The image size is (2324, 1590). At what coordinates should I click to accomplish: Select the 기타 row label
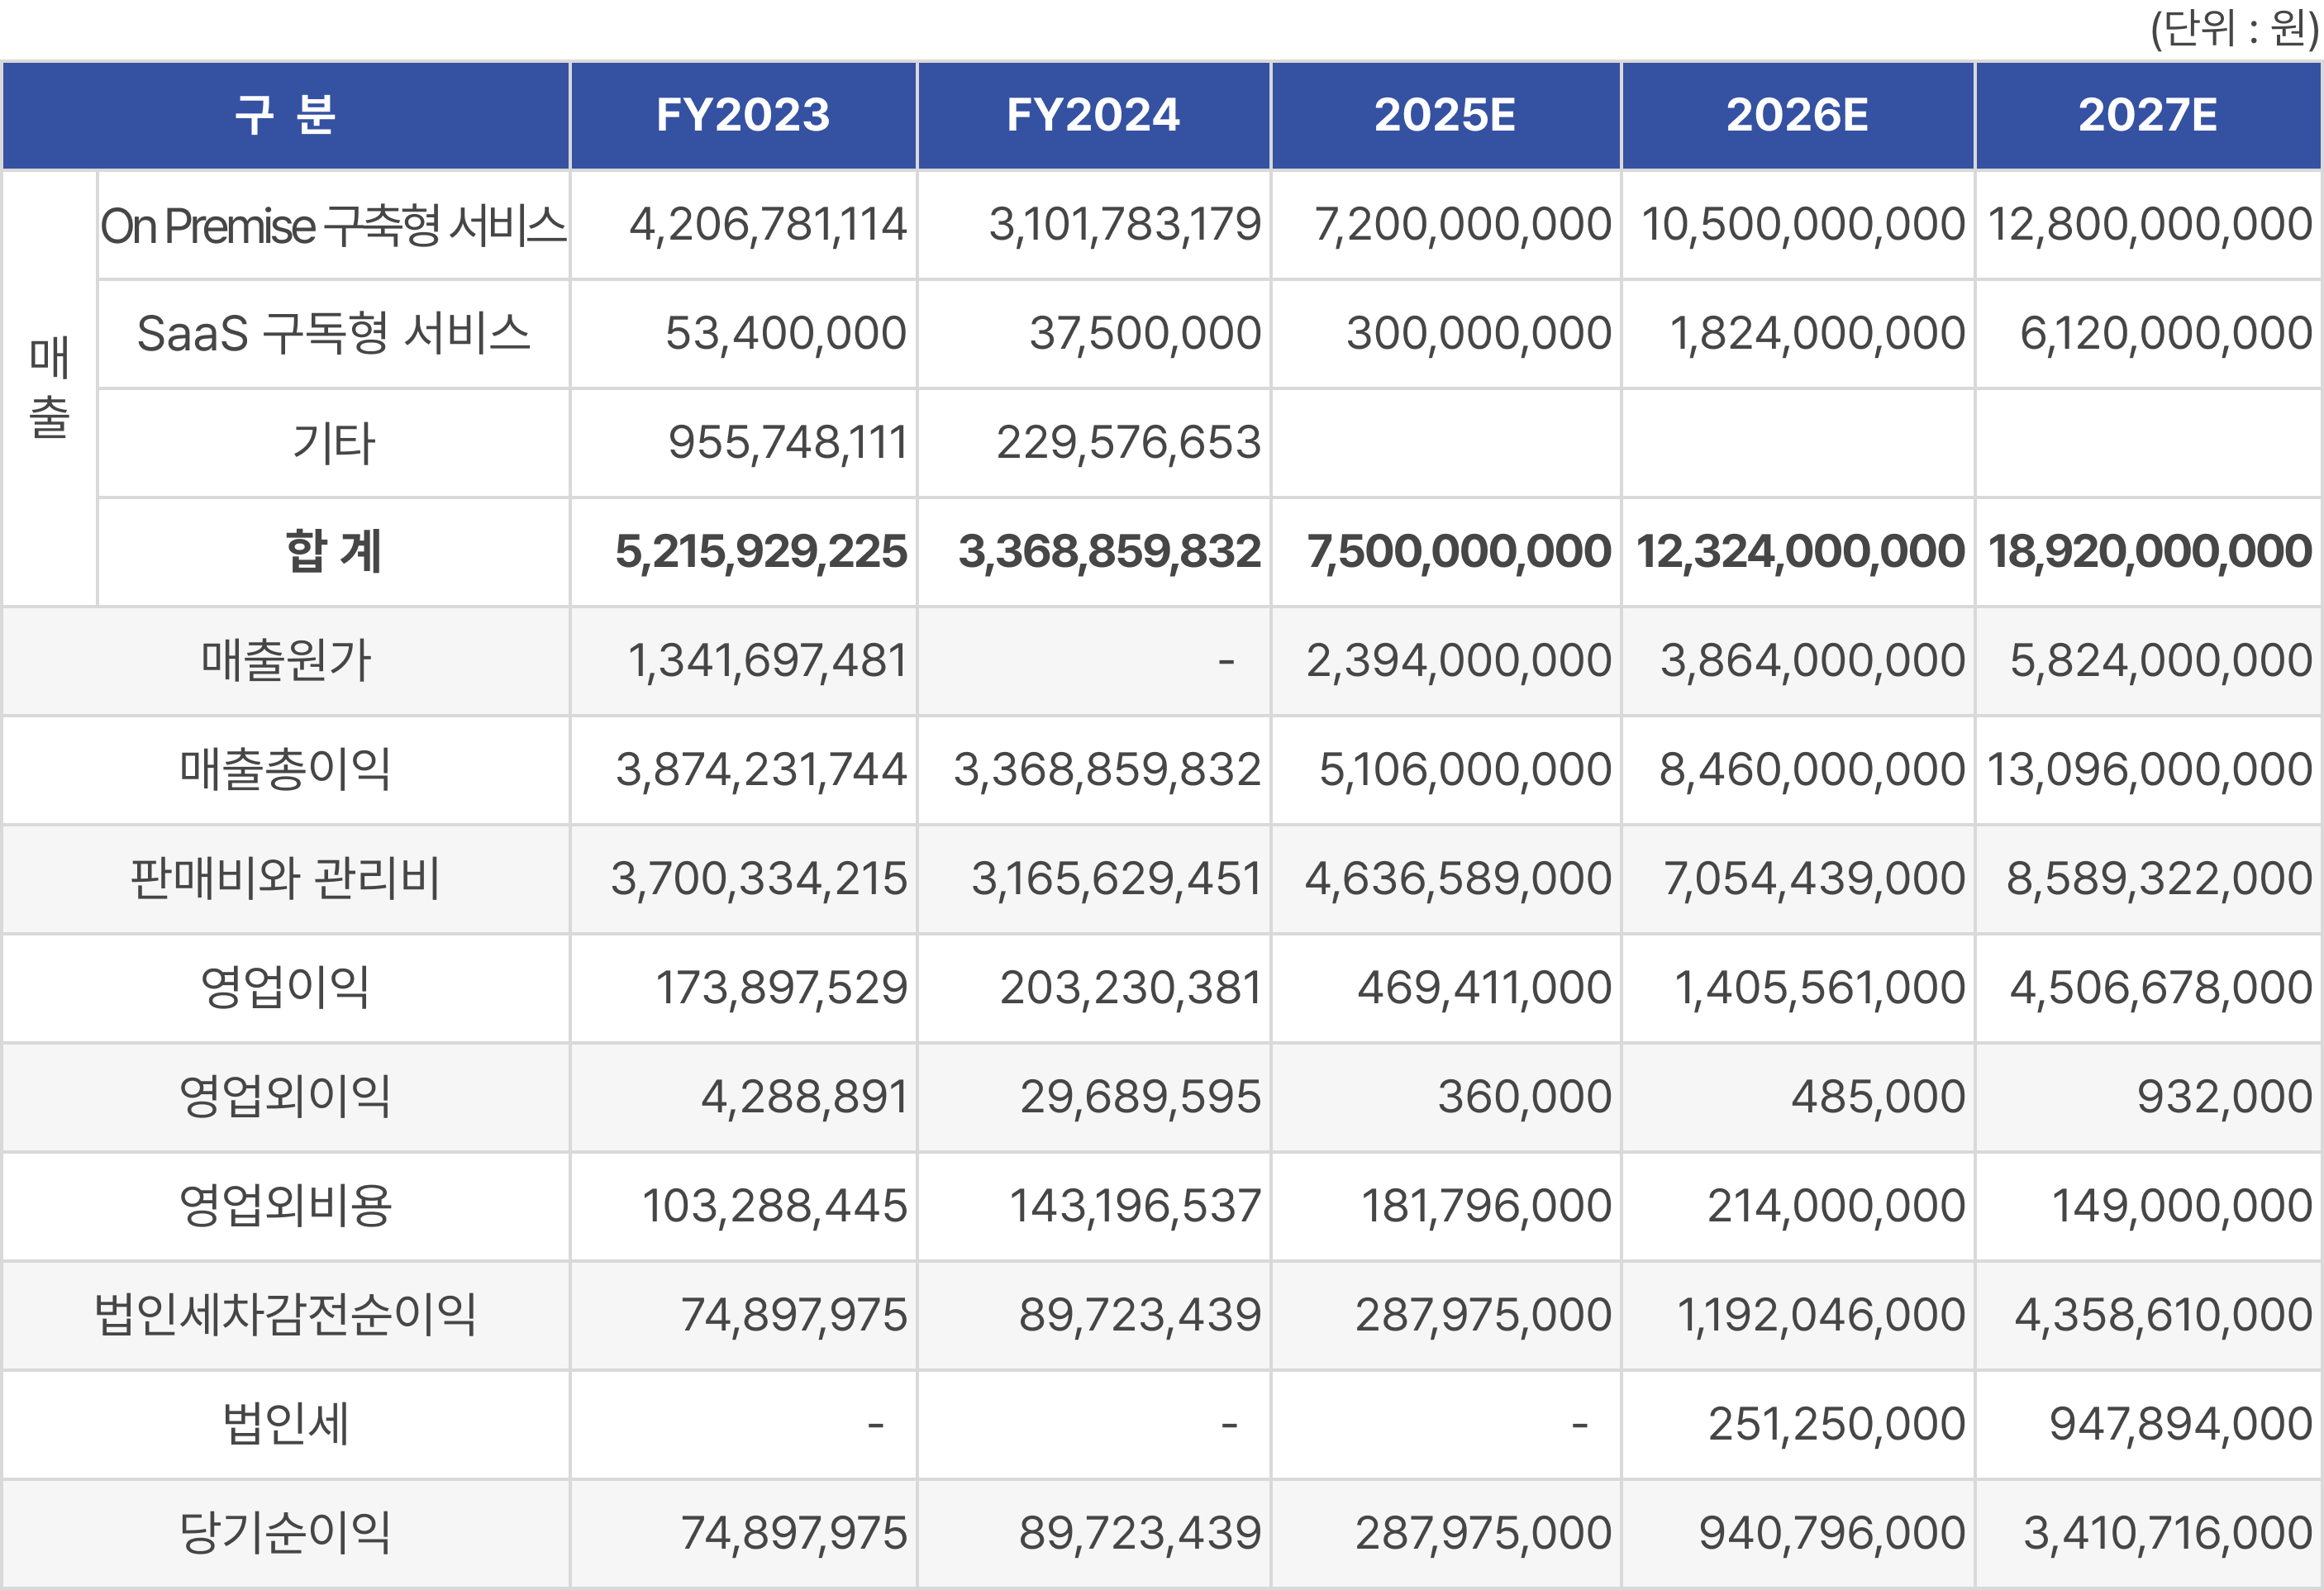(x=333, y=443)
